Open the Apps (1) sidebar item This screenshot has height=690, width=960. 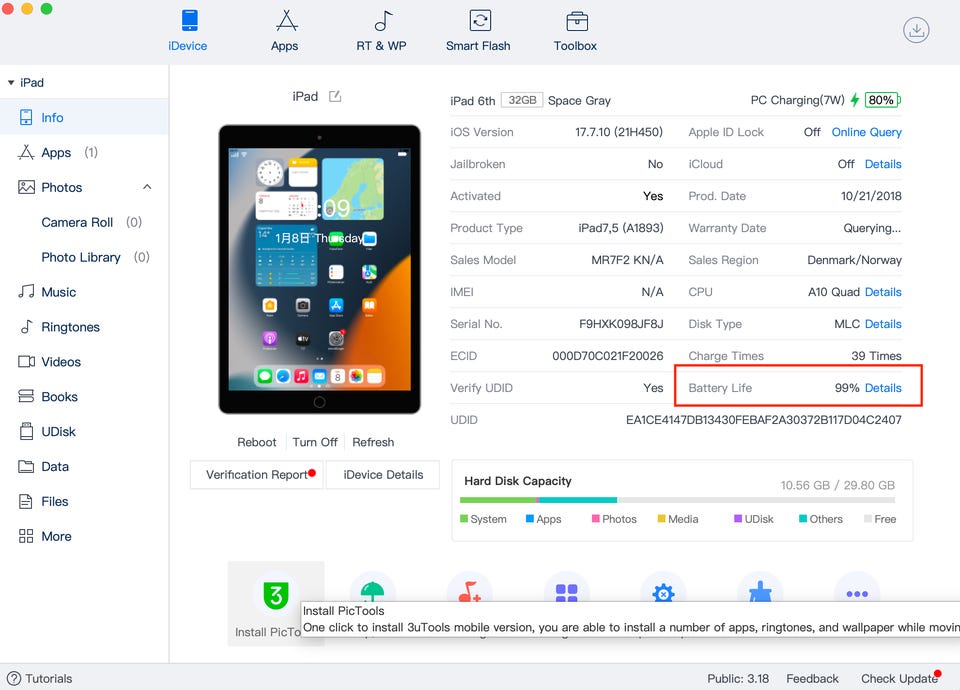click(x=84, y=152)
